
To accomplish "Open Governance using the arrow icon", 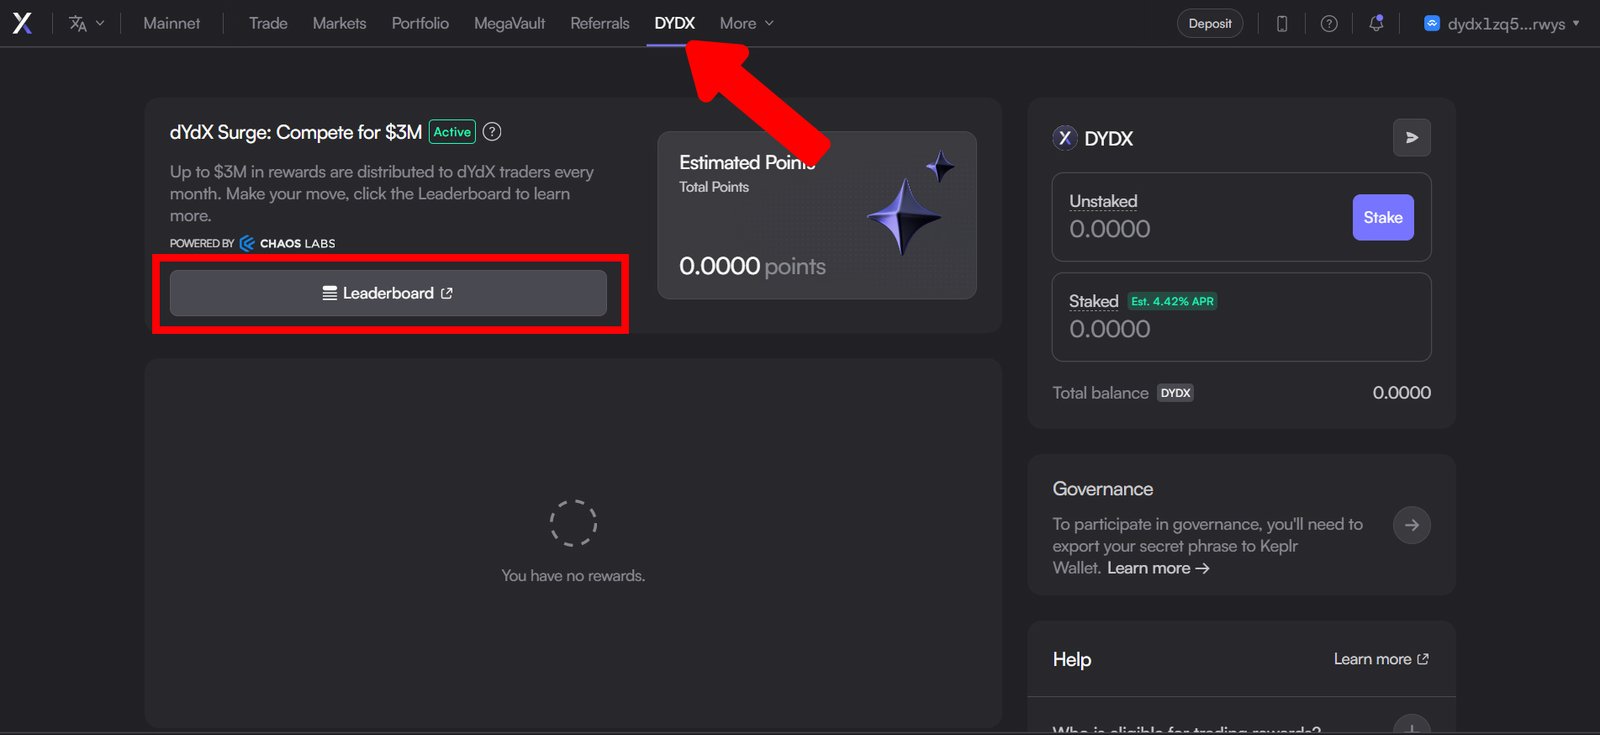I will 1411,525.
